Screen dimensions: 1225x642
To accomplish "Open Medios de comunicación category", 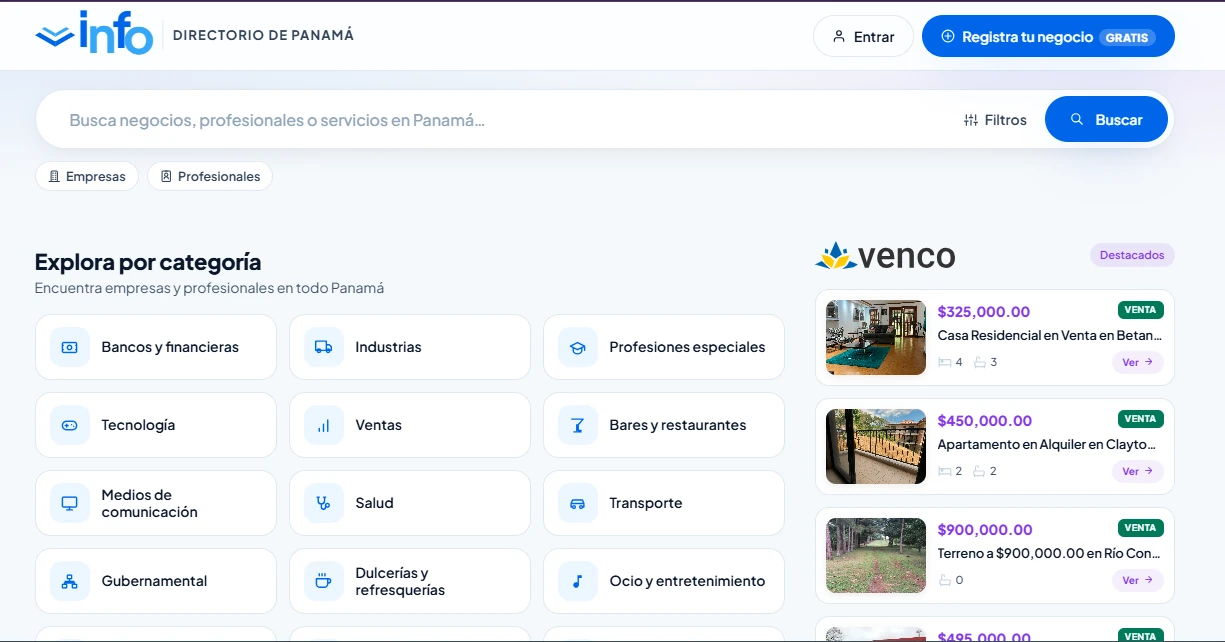I will pos(156,503).
